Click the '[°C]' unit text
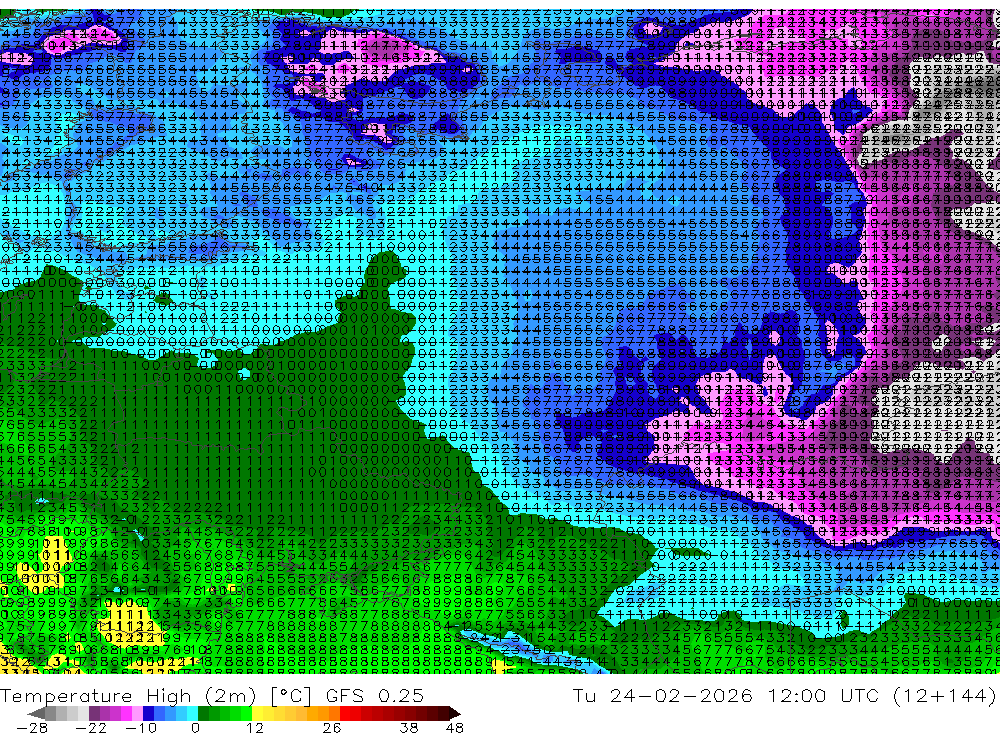Screen dimensions: 1000x733 tap(290, 695)
